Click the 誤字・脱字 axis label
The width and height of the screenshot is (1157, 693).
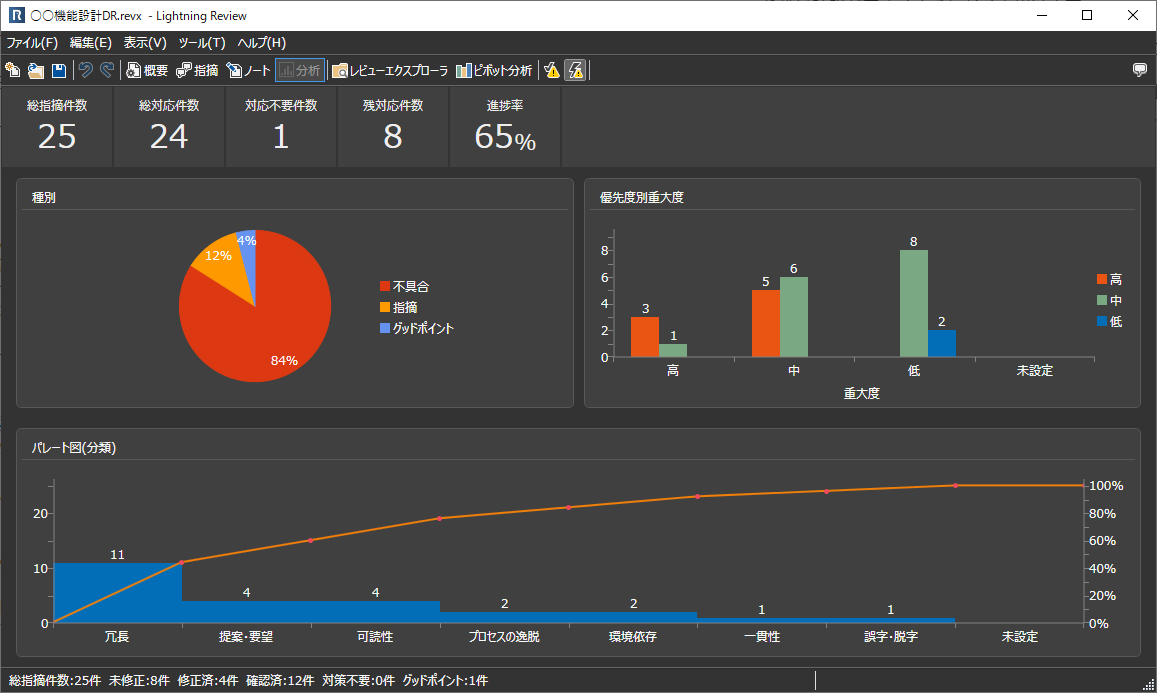pos(891,636)
